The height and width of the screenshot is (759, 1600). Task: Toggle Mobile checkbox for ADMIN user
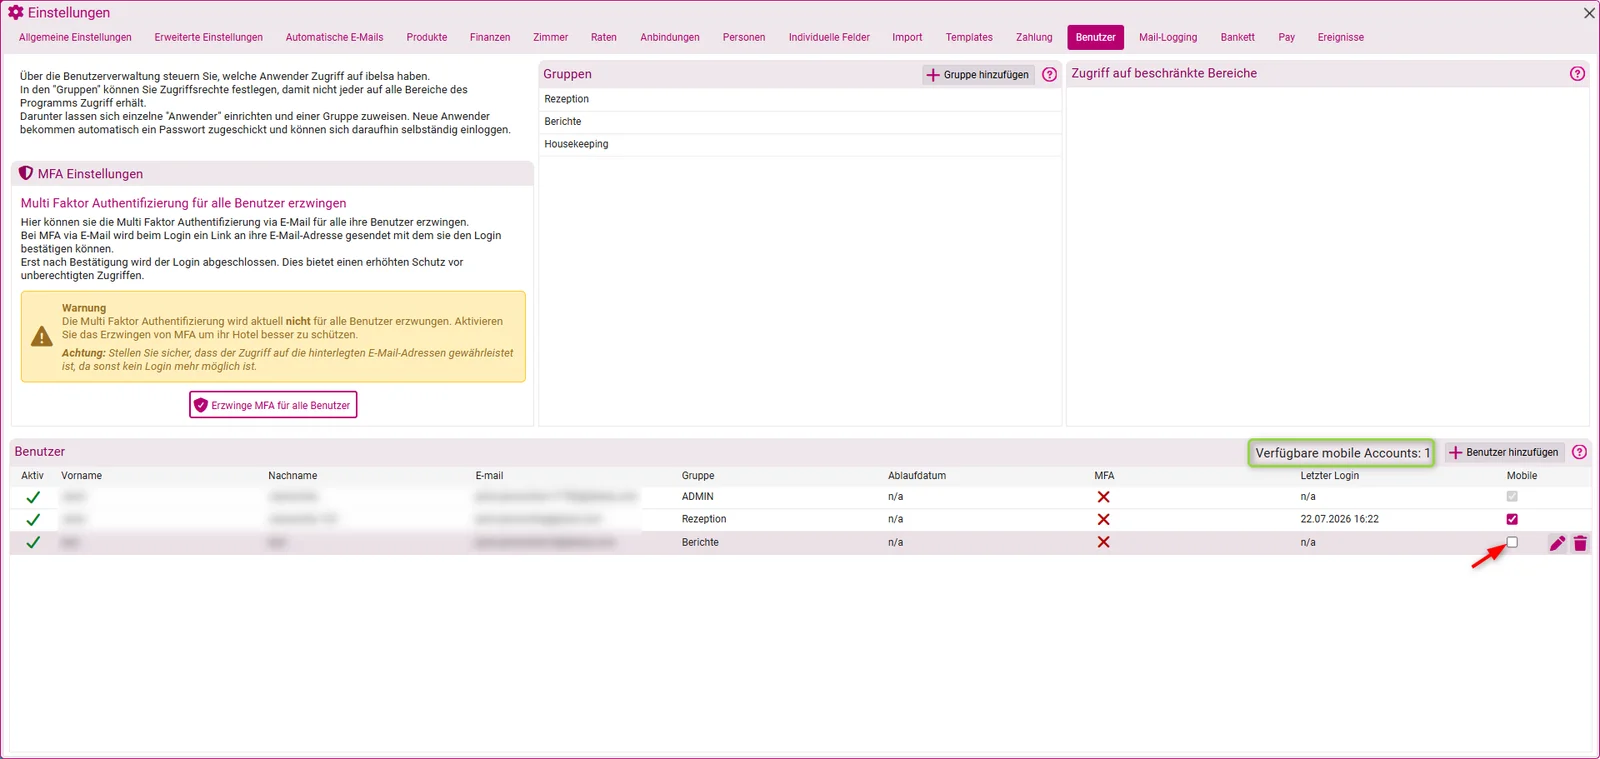1512,496
